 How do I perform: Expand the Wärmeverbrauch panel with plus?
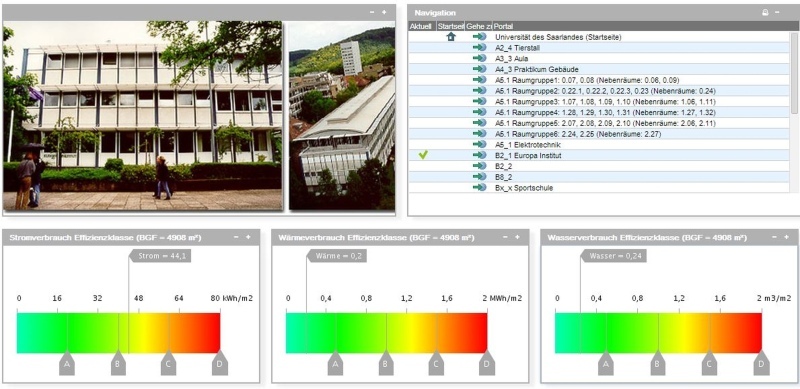click(x=517, y=237)
